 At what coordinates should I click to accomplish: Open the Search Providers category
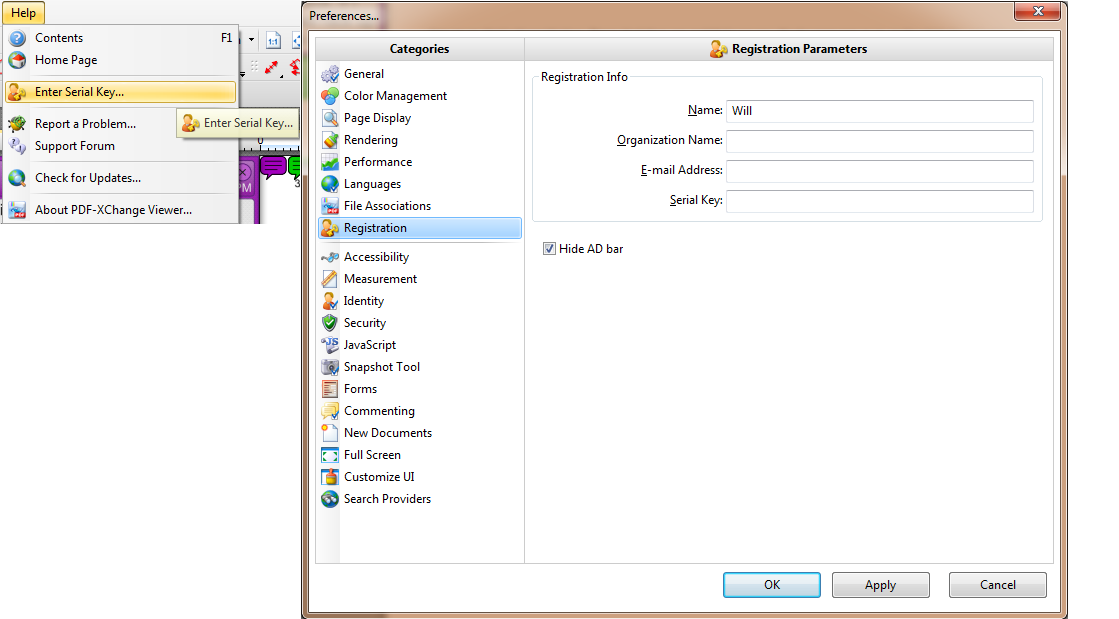tap(388, 499)
